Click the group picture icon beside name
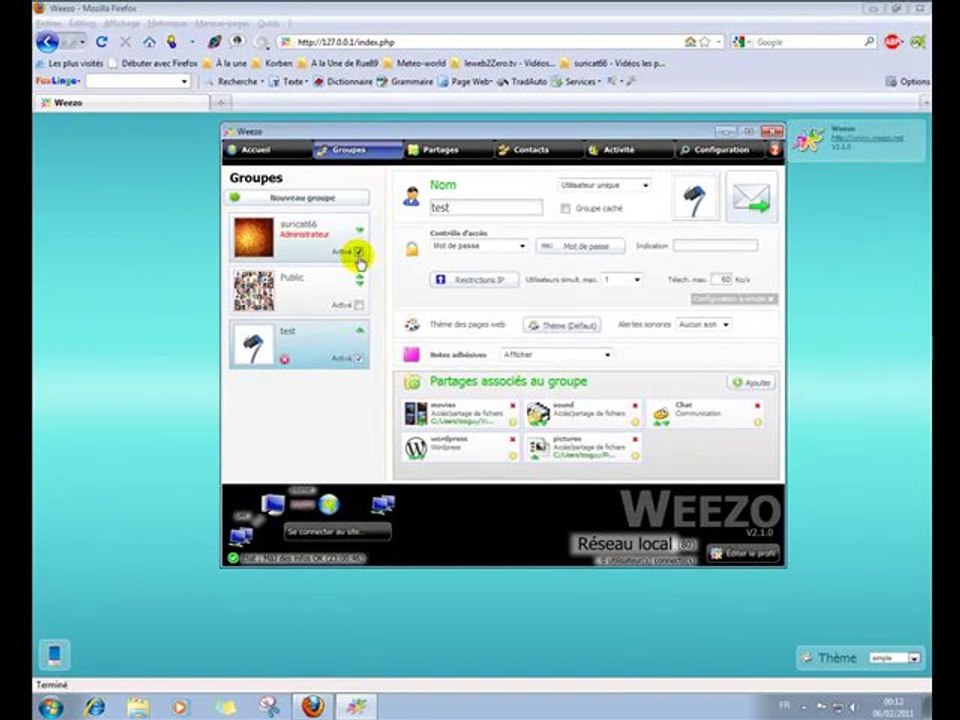Viewport: 960px width, 720px height. (x=695, y=197)
